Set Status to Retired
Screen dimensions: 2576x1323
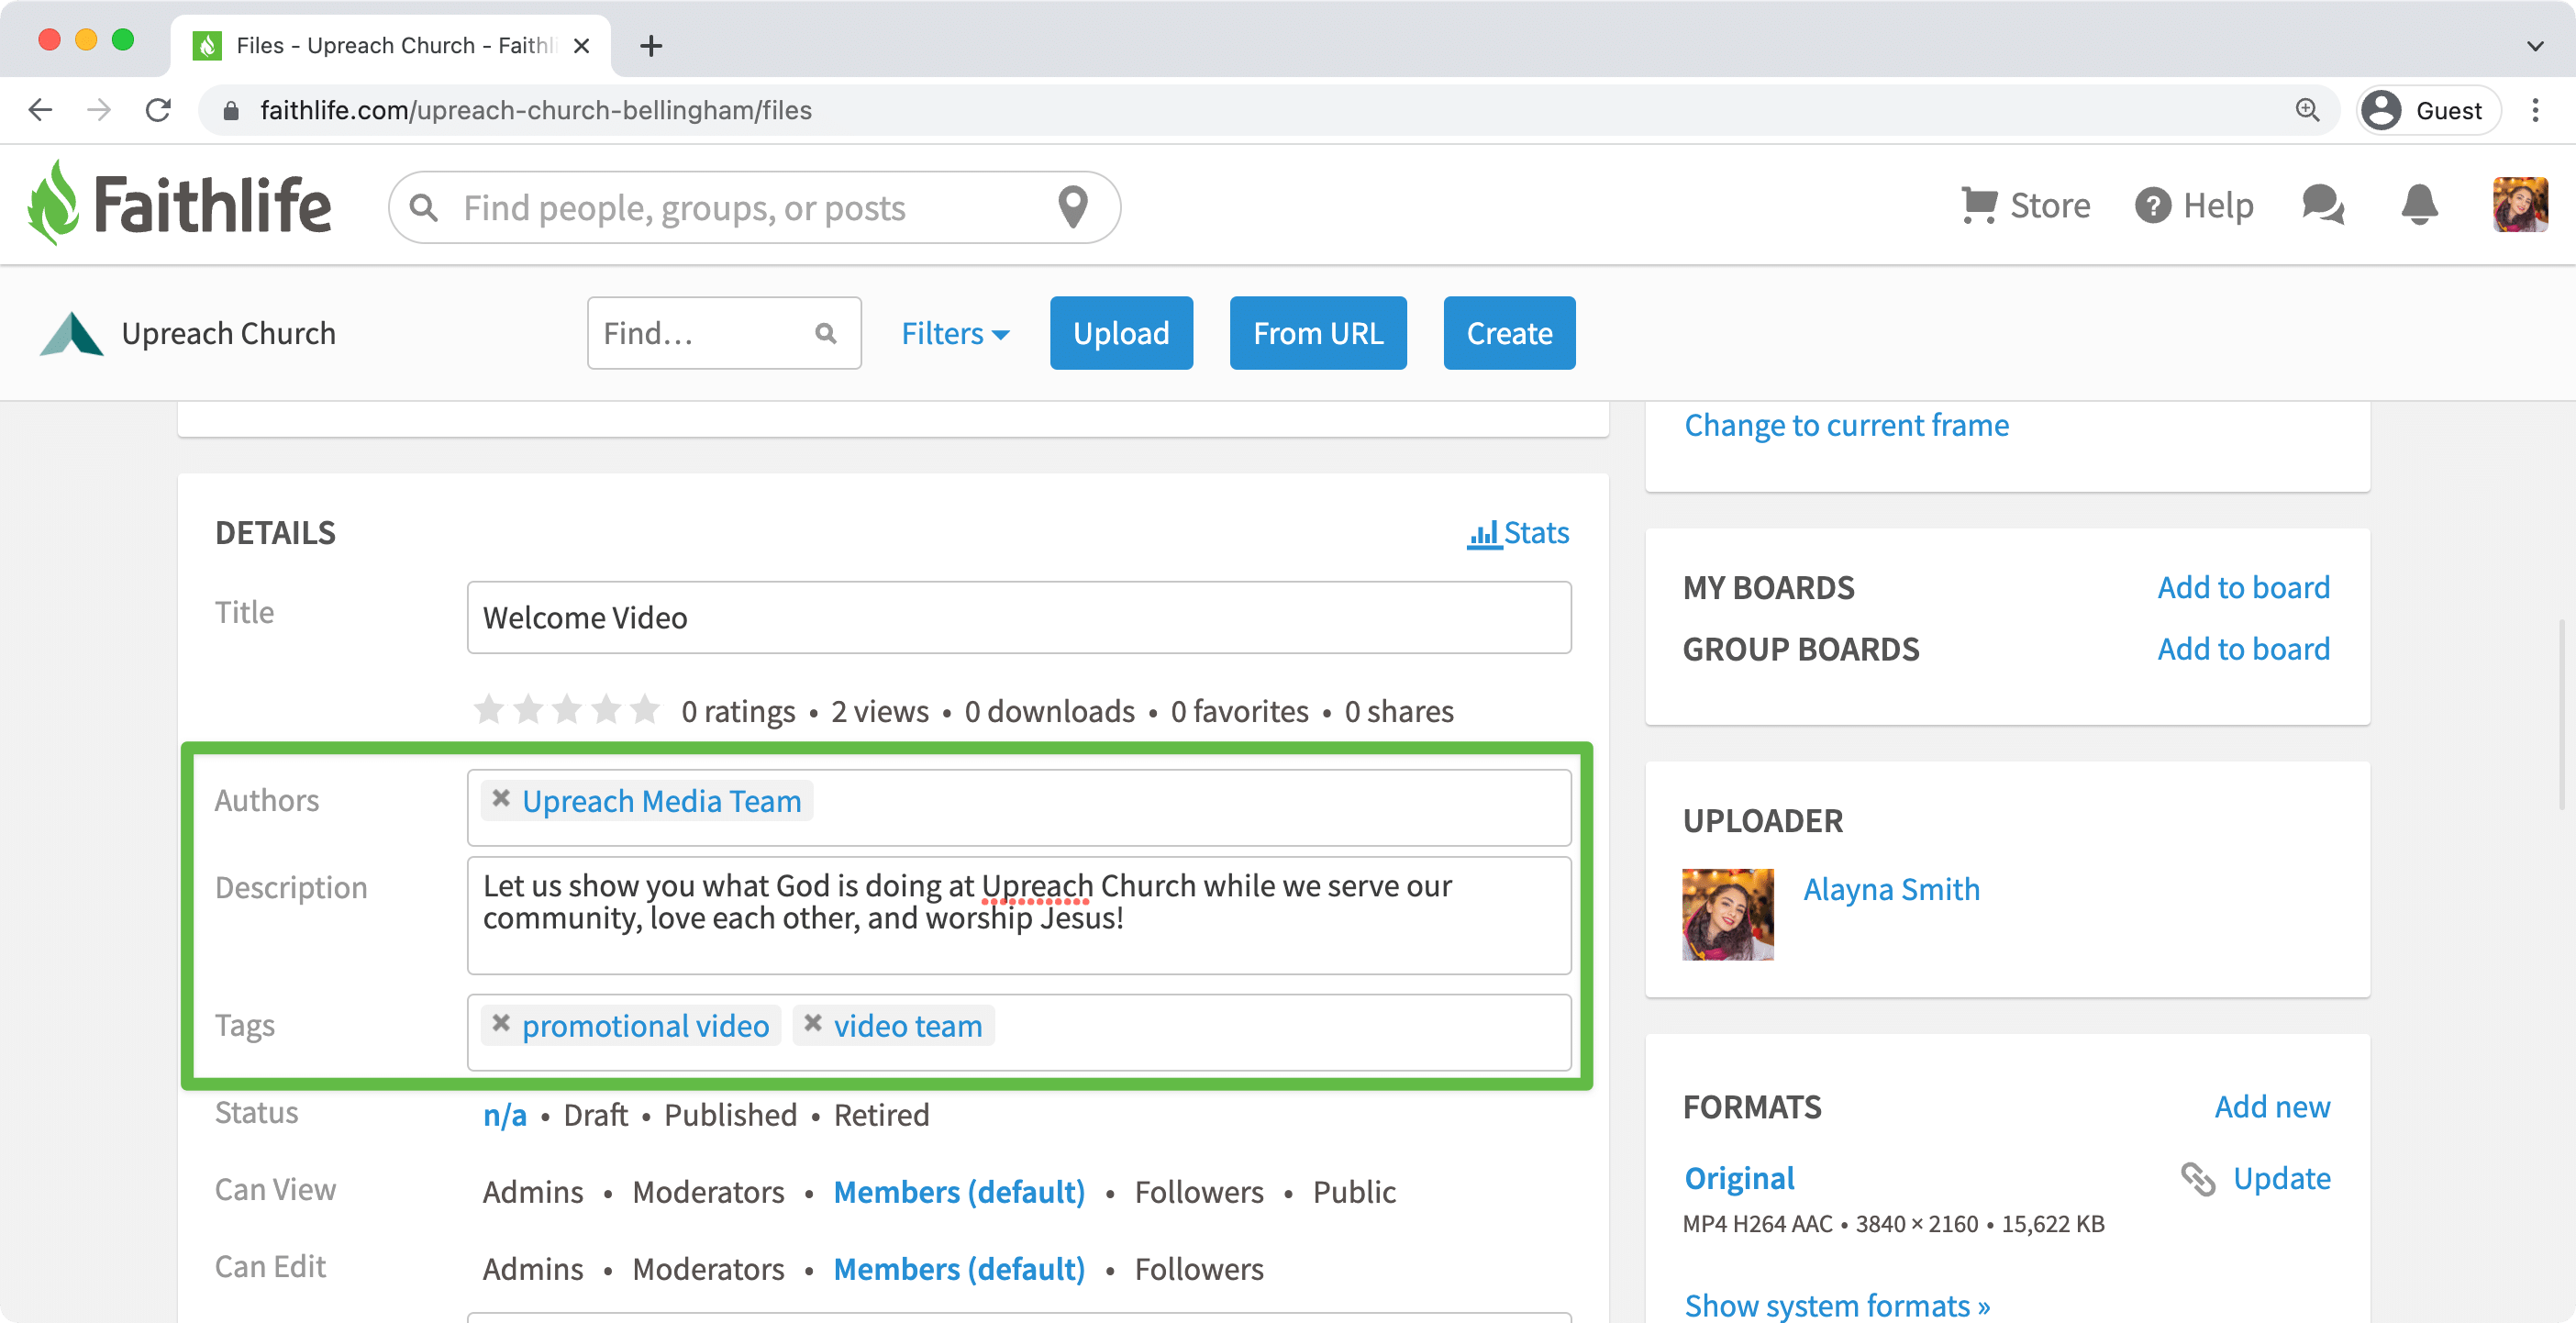[882, 1115]
